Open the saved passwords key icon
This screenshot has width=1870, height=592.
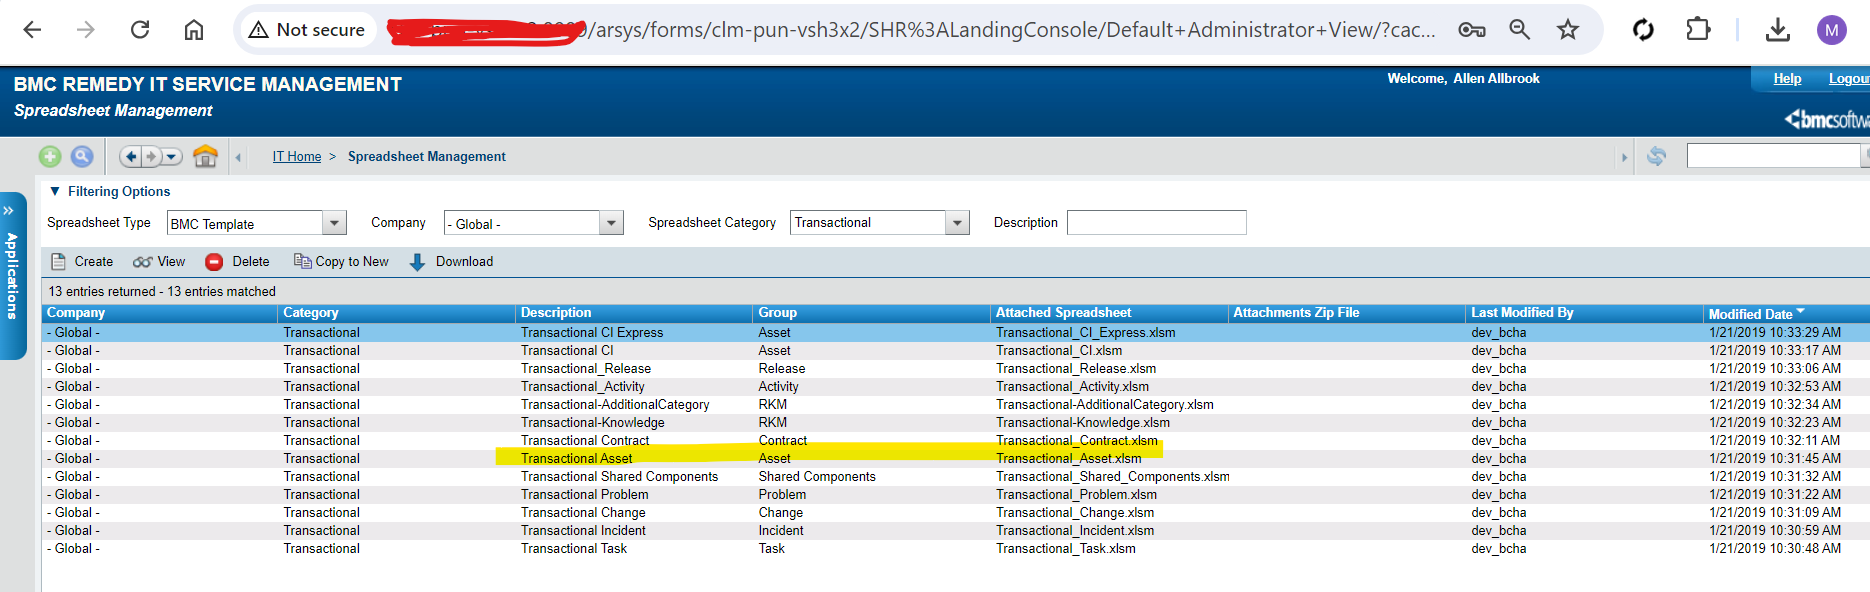coord(1472,30)
